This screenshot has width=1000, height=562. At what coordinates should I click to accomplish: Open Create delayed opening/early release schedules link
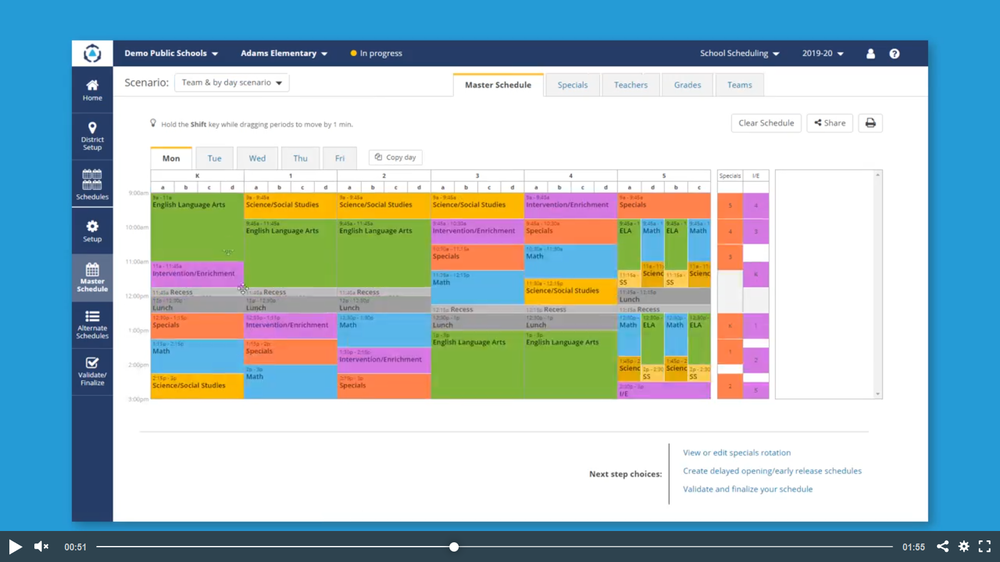(x=772, y=471)
